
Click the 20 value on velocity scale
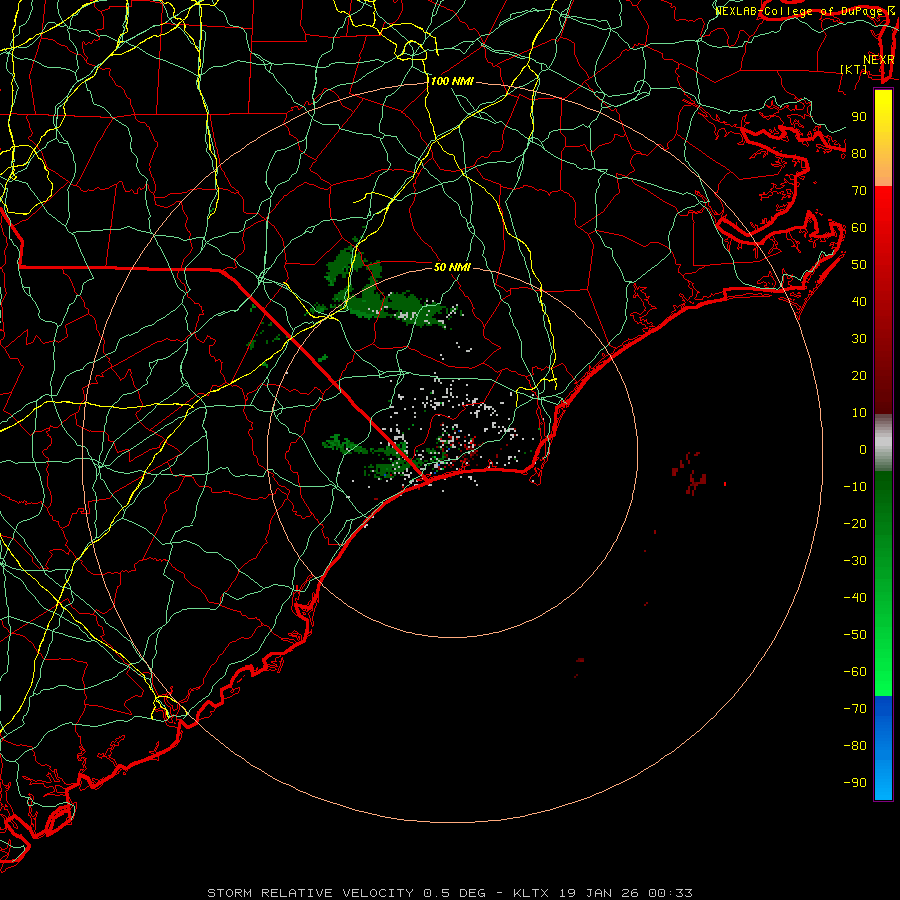click(859, 376)
